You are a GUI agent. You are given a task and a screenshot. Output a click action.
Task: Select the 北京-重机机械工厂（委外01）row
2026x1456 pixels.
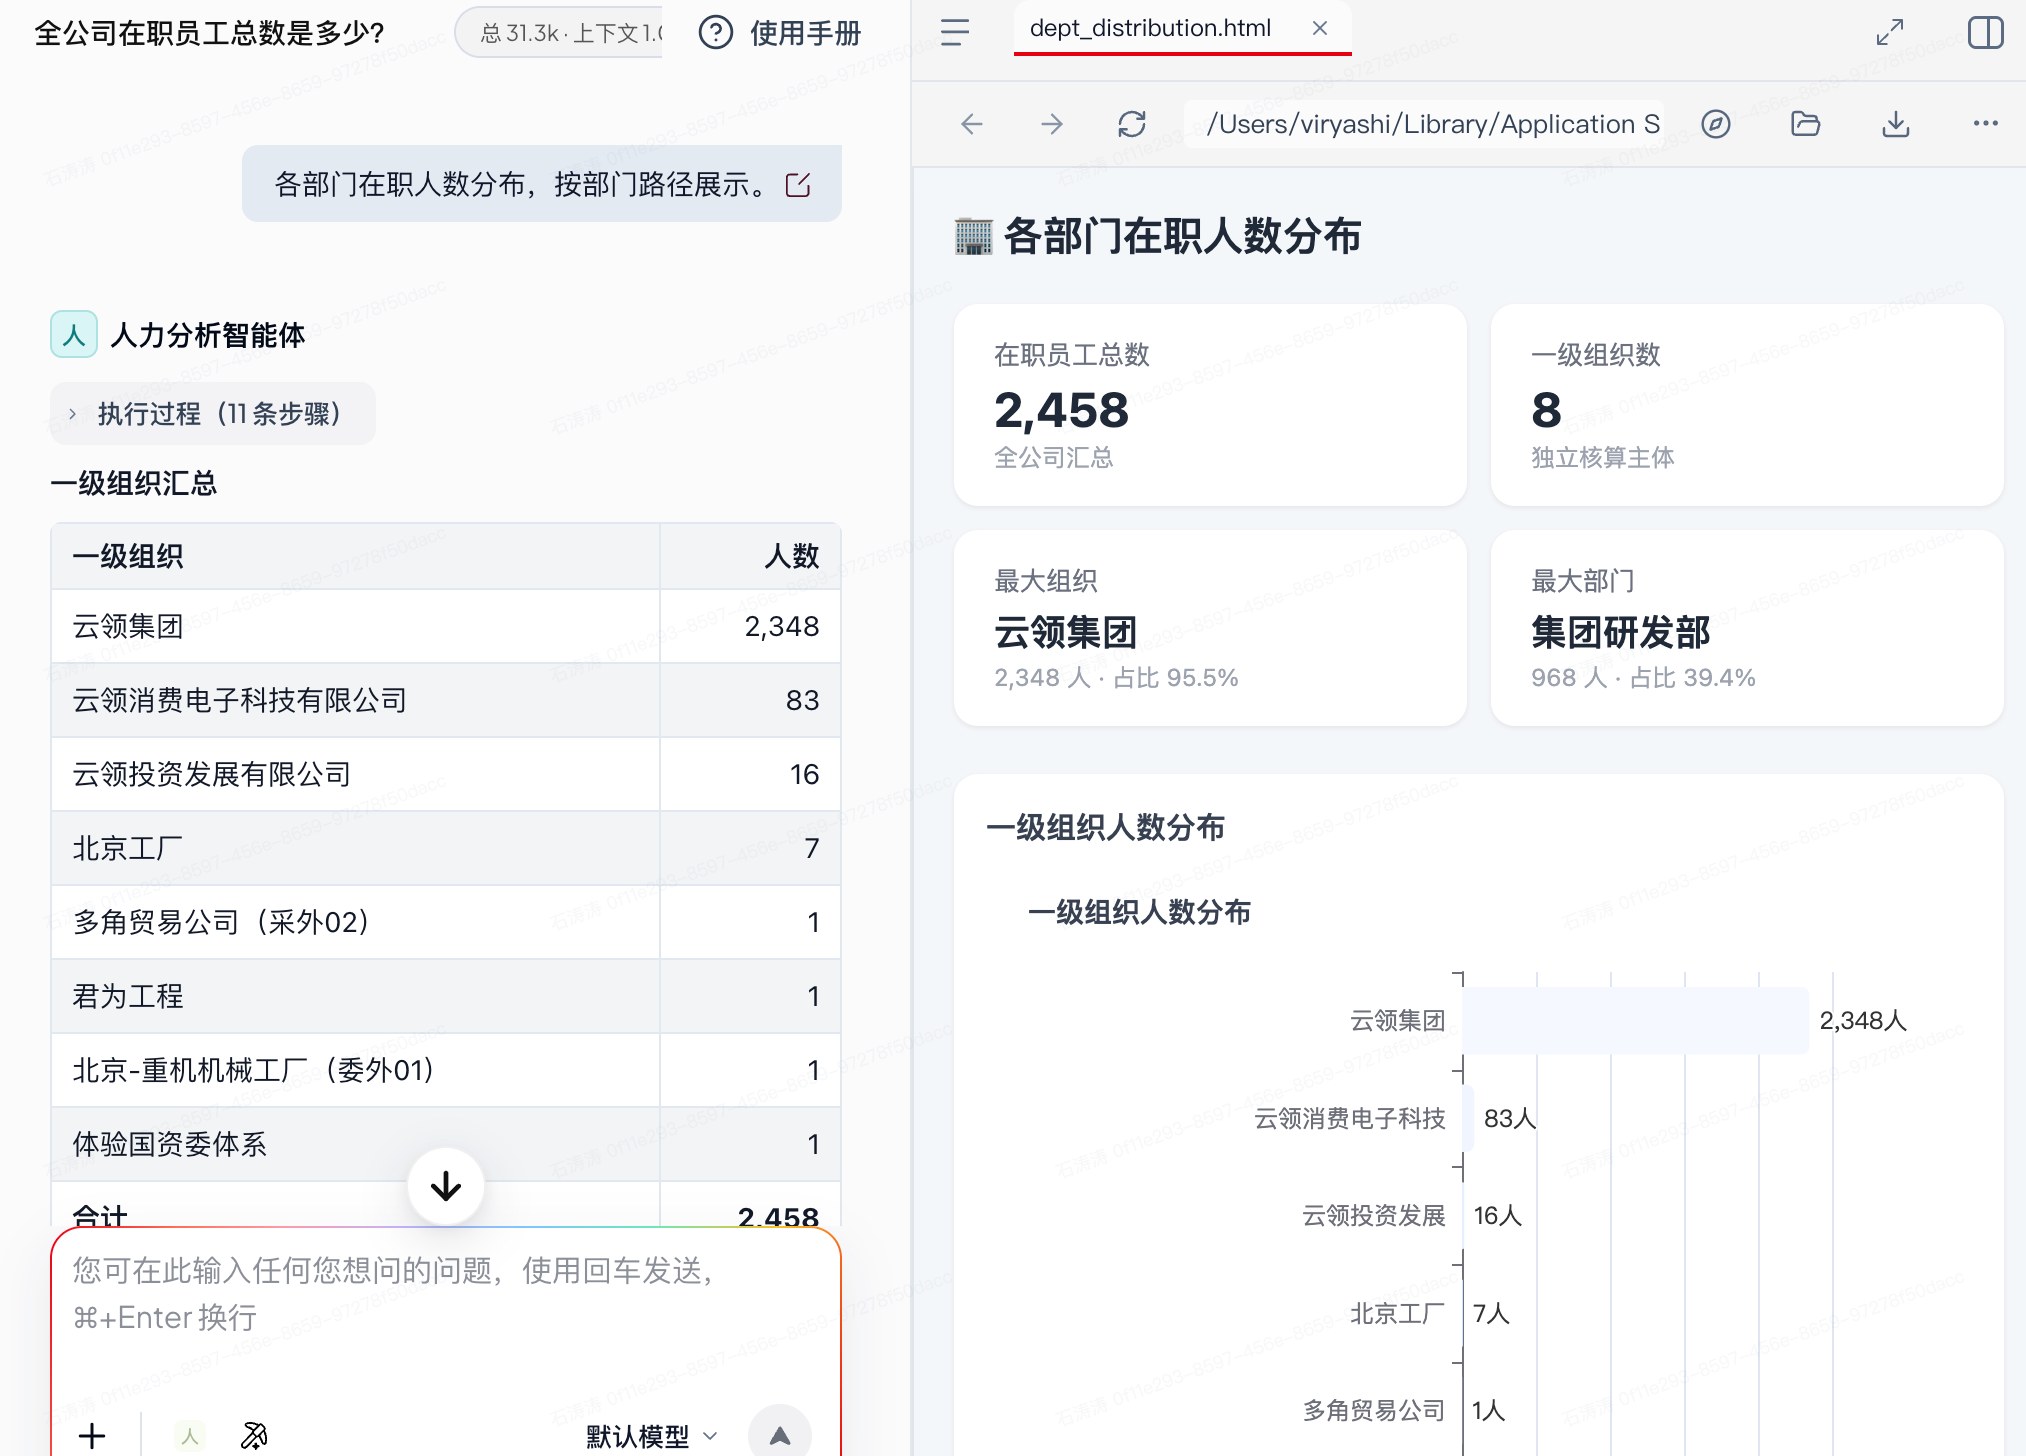click(x=446, y=1070)
